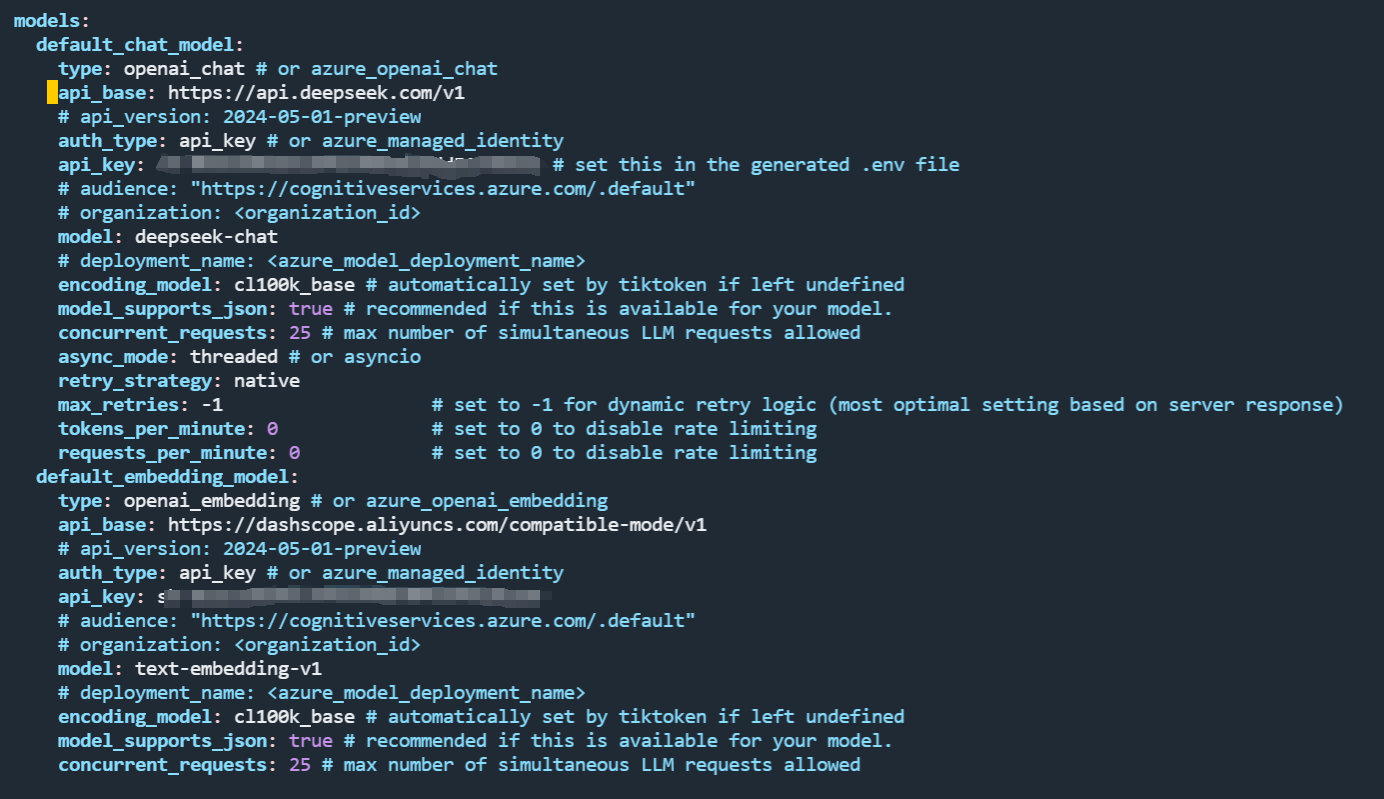
Task: Click the requests_per_minute value 0
Action: 294,453
